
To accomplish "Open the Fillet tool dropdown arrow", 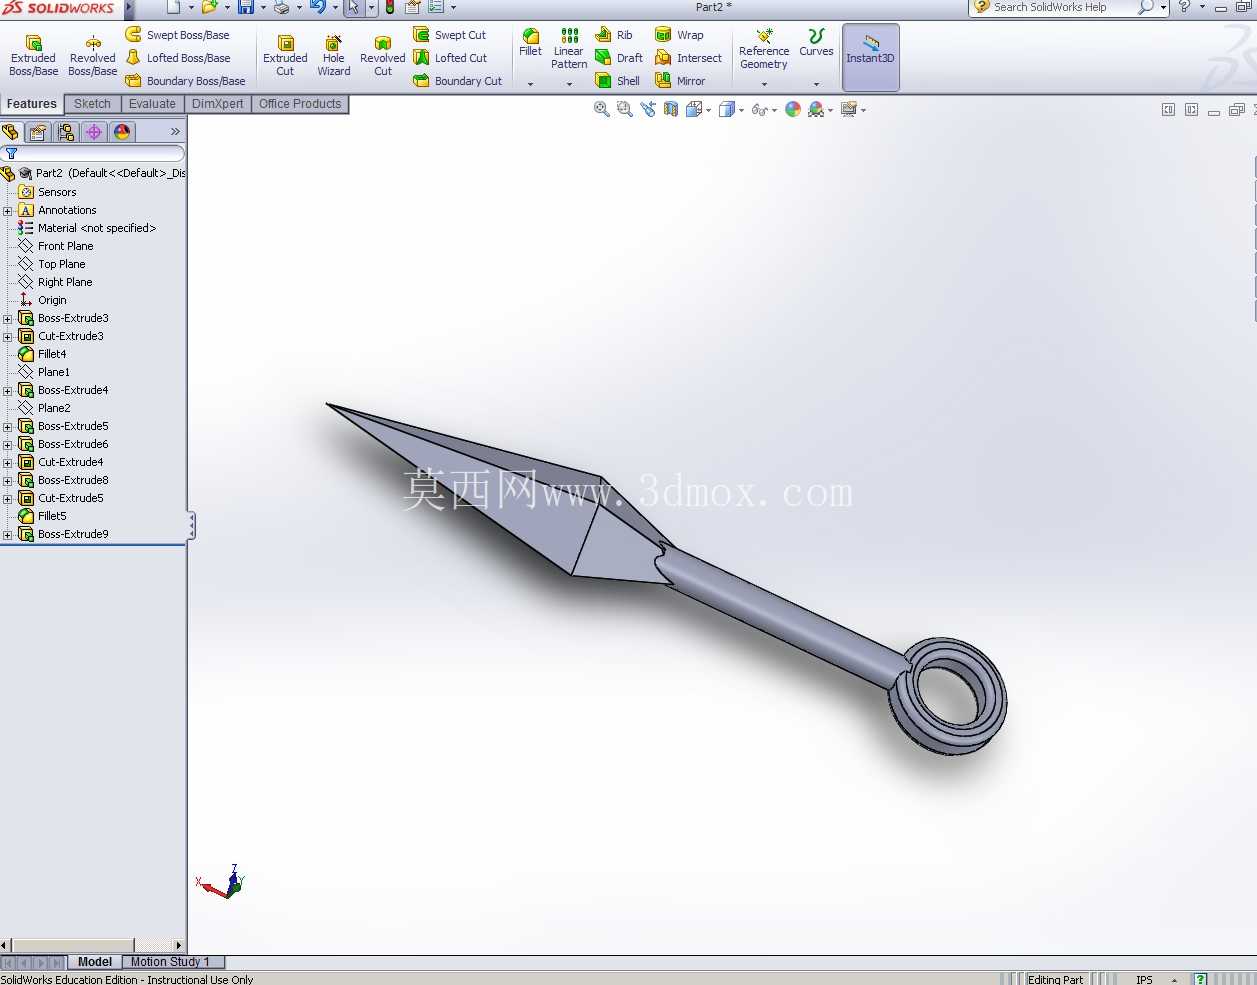I will [531, 84].
